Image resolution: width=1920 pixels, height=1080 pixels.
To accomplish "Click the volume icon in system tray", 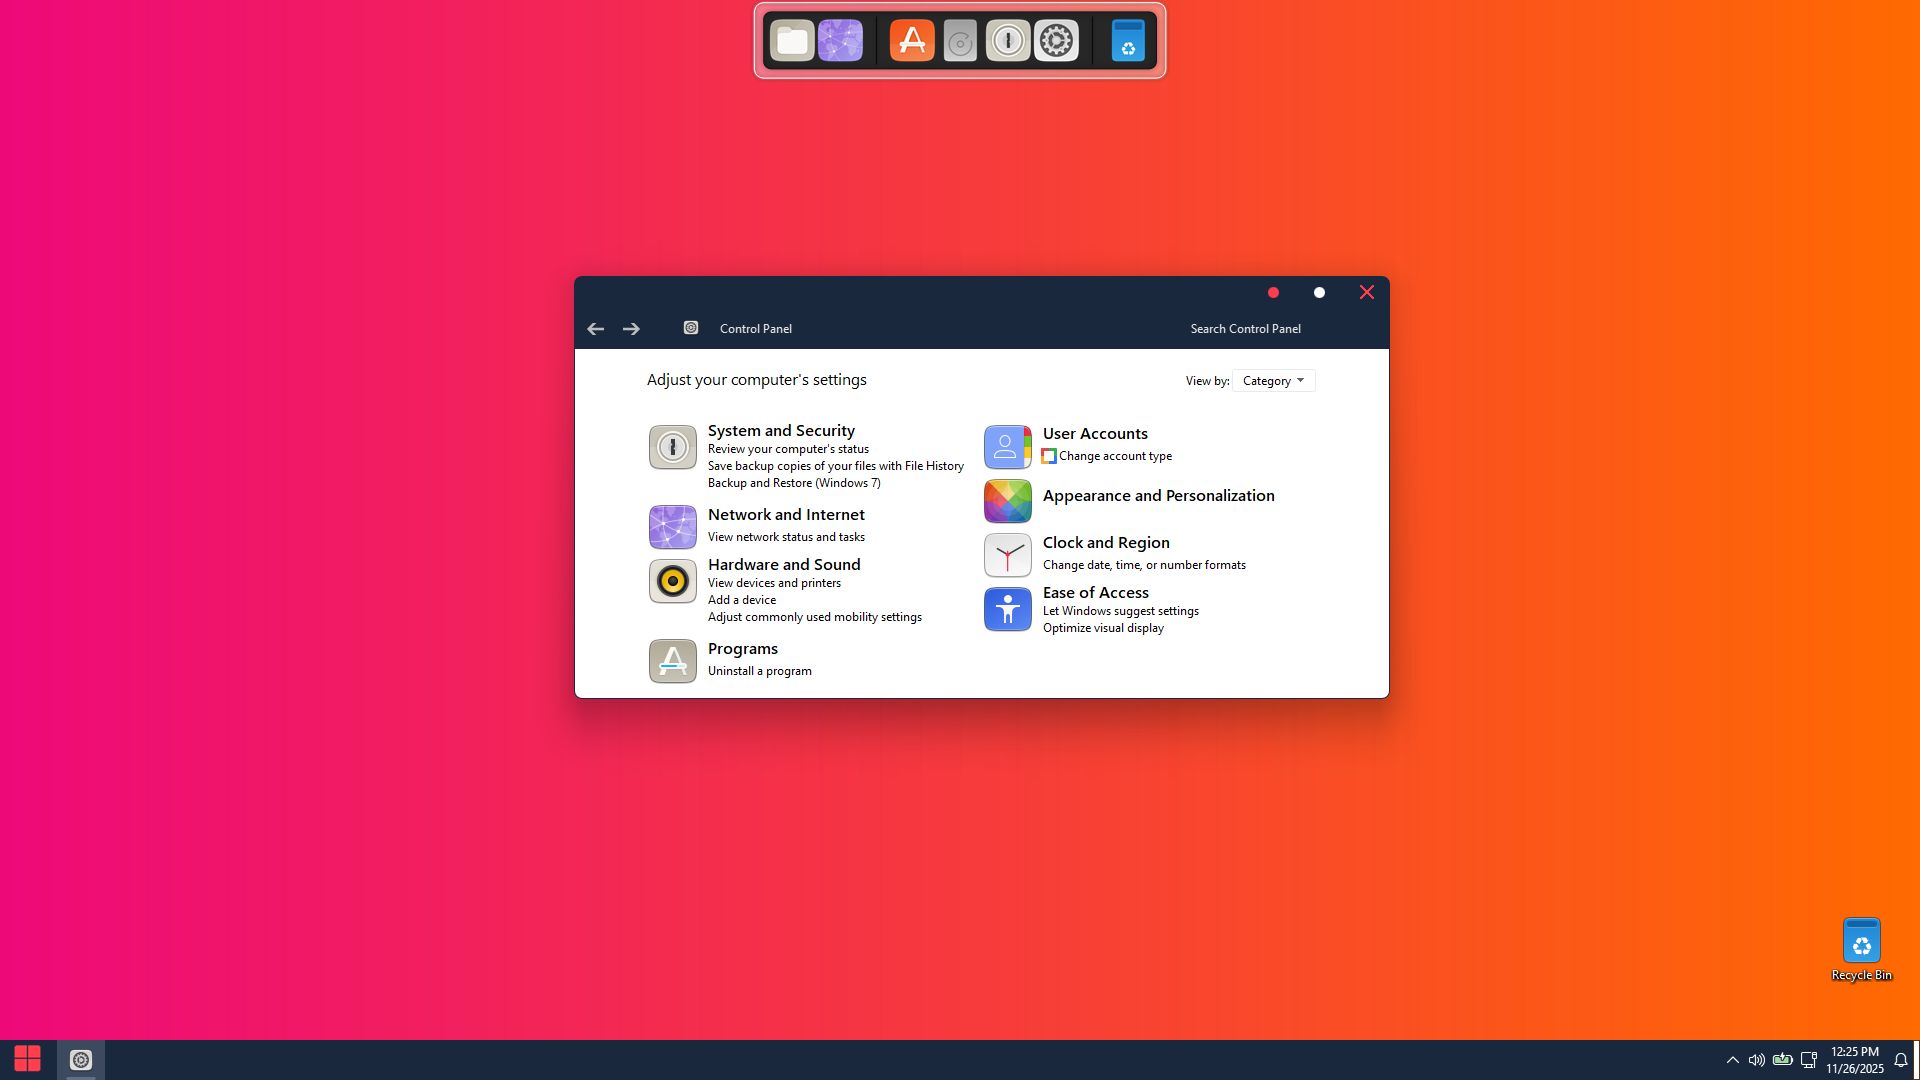I will coord(1756,1060).
